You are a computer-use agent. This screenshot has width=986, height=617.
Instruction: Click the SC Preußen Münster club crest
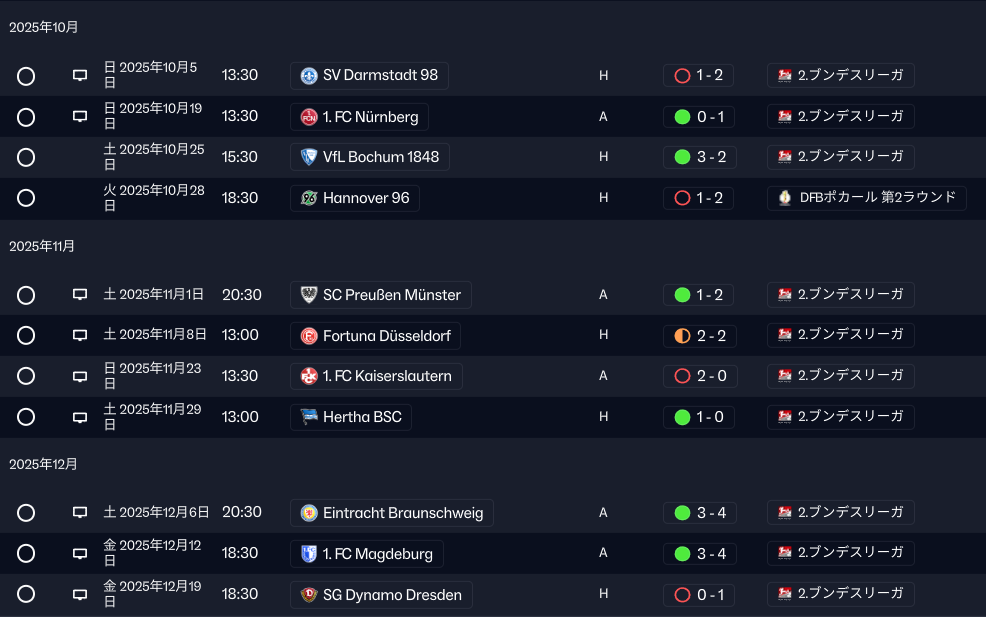pos(309,295)
